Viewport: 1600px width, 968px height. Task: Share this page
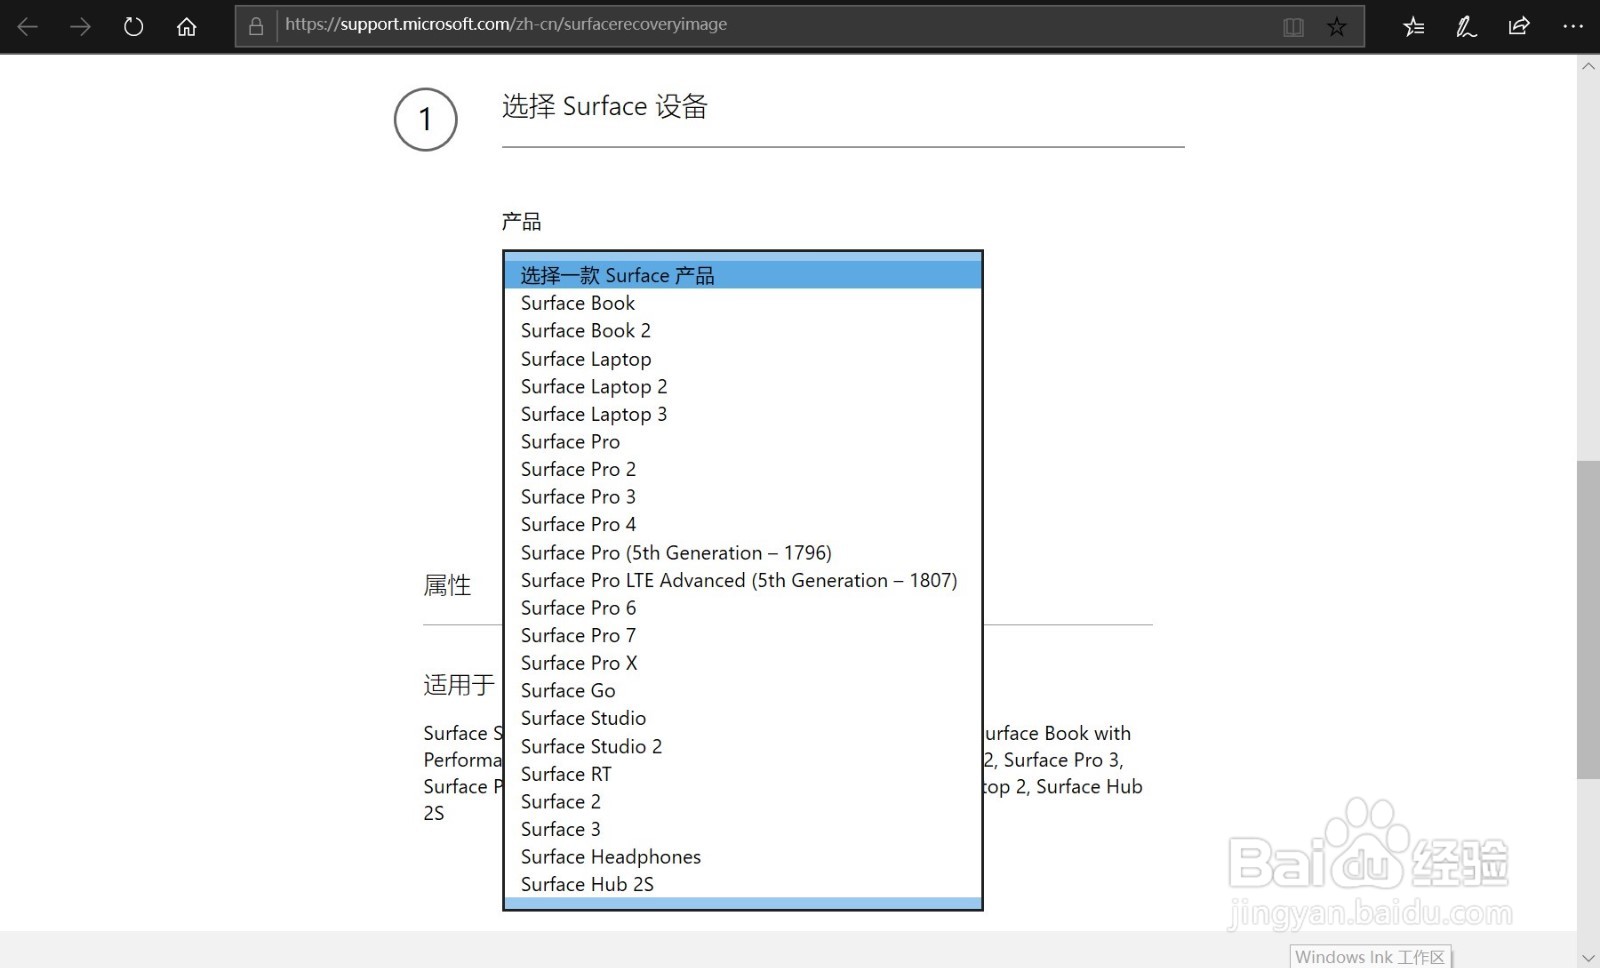1519,27
